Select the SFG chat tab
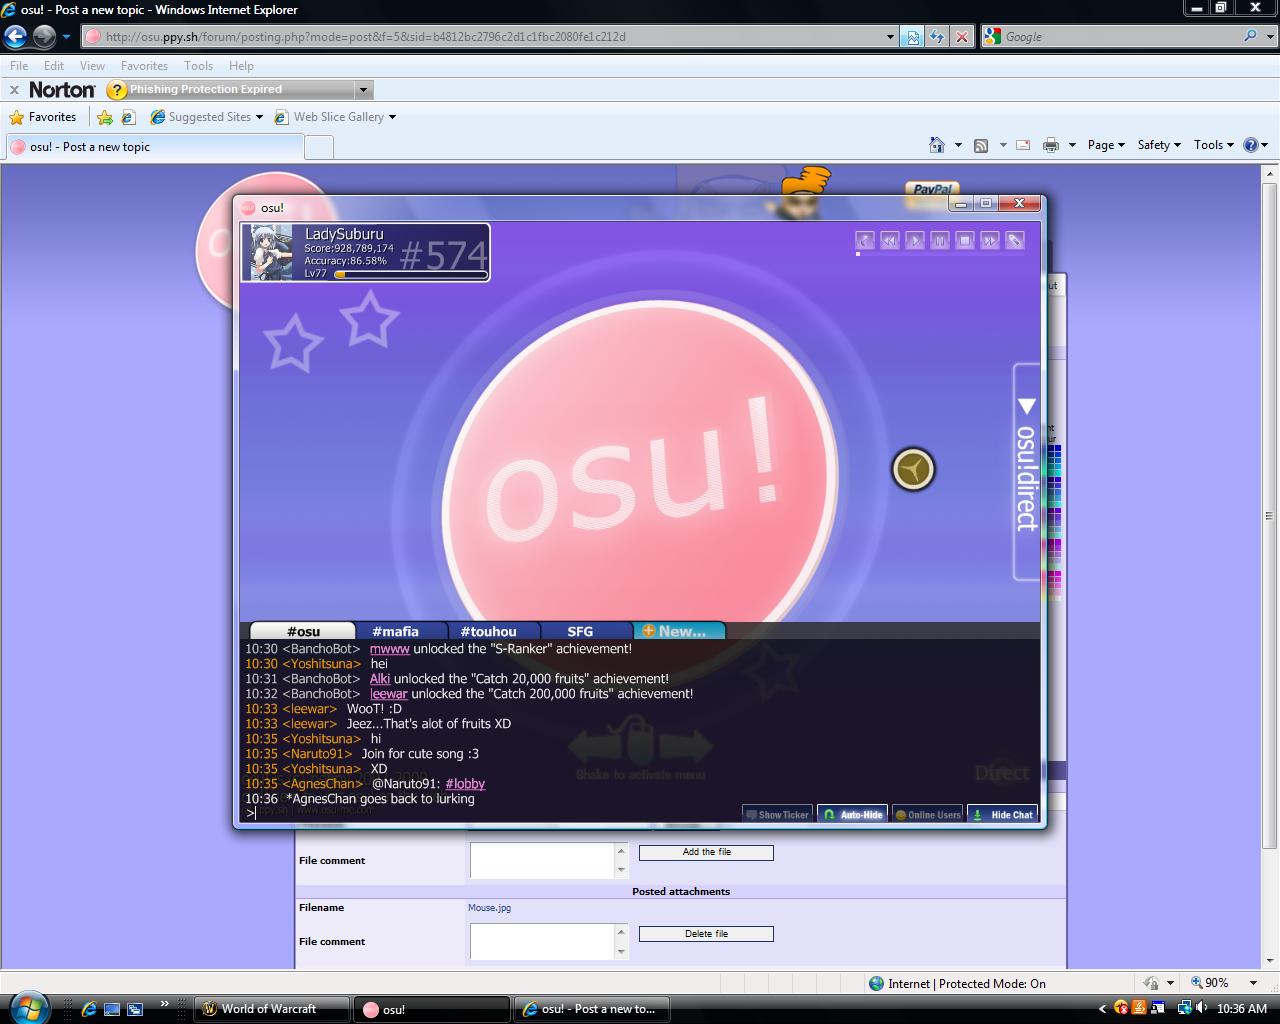 (x=580, y=631)
